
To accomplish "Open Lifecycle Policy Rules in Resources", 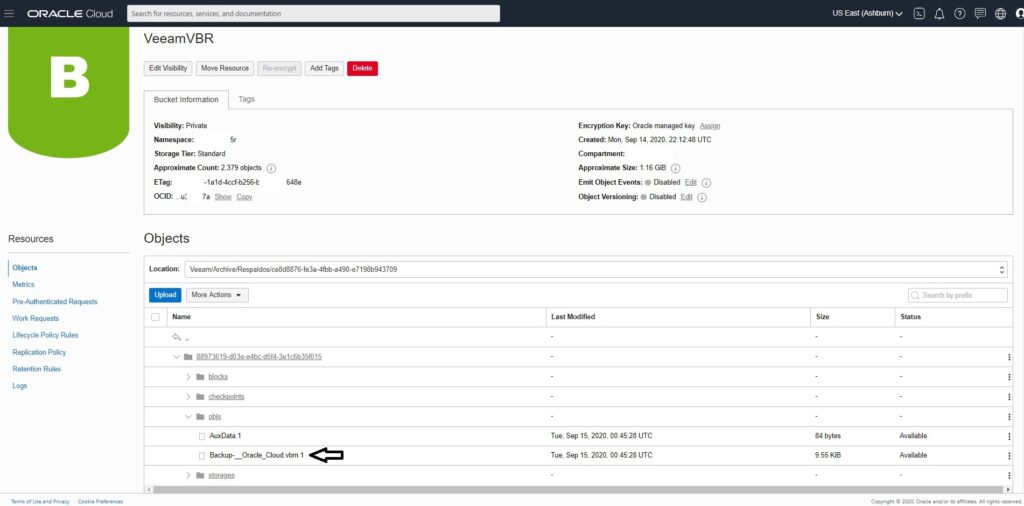I will point(45,335).
